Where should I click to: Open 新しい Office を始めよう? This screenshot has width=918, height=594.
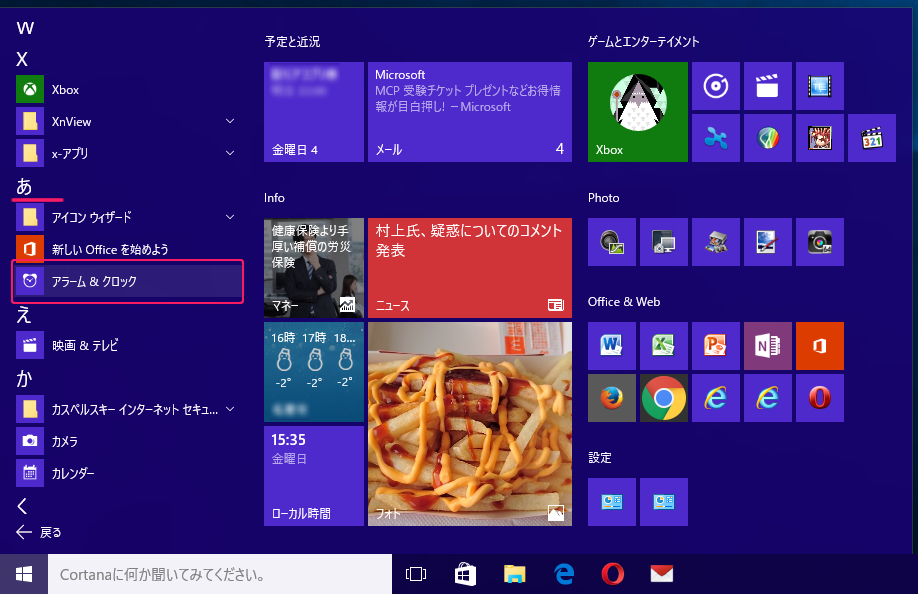pyautogui.click(x=128, y=249)
